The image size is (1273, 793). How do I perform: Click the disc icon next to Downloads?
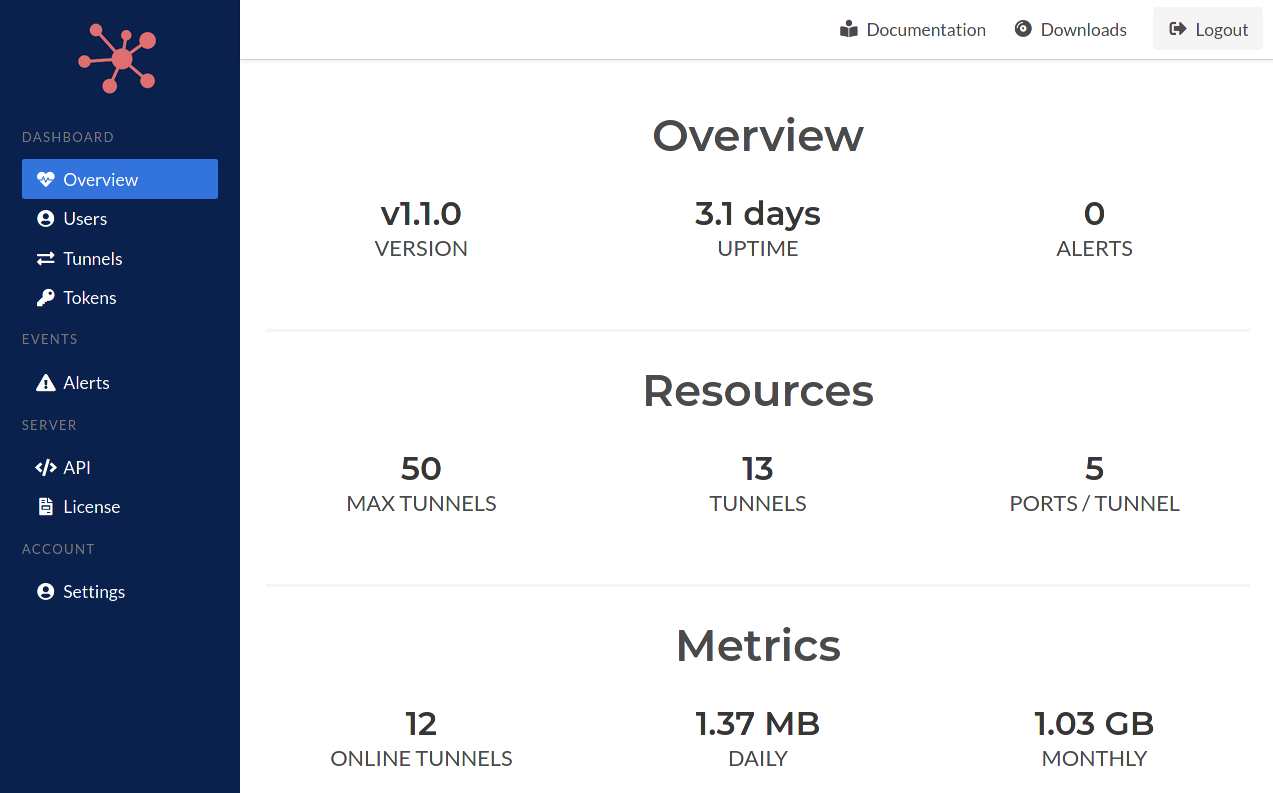pos(1023,30)
